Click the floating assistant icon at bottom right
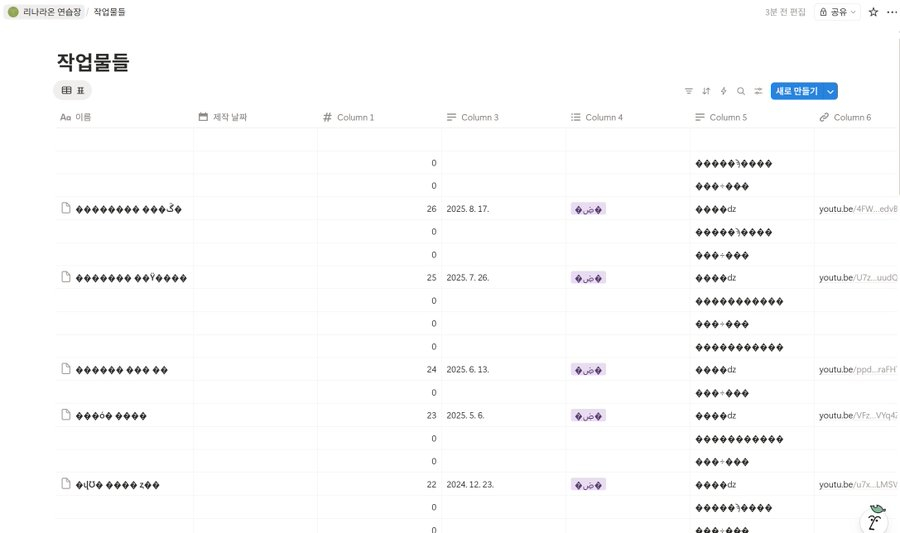The image size is (900, 533). pyautogui.click(x=875, y=517)
